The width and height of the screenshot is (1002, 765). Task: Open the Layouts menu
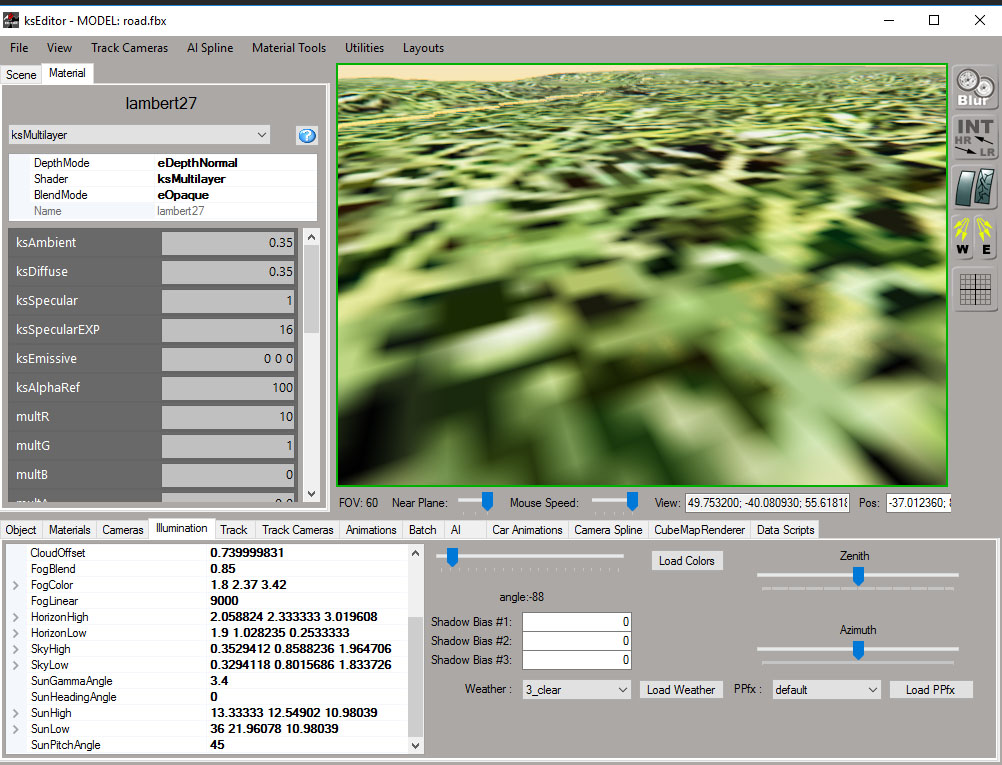423,48
